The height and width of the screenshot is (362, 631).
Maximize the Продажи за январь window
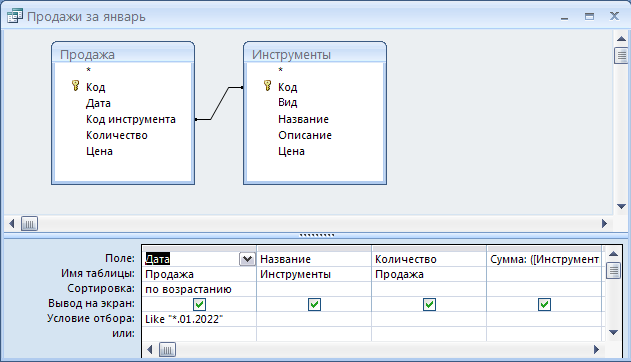[x=589, y=16]
